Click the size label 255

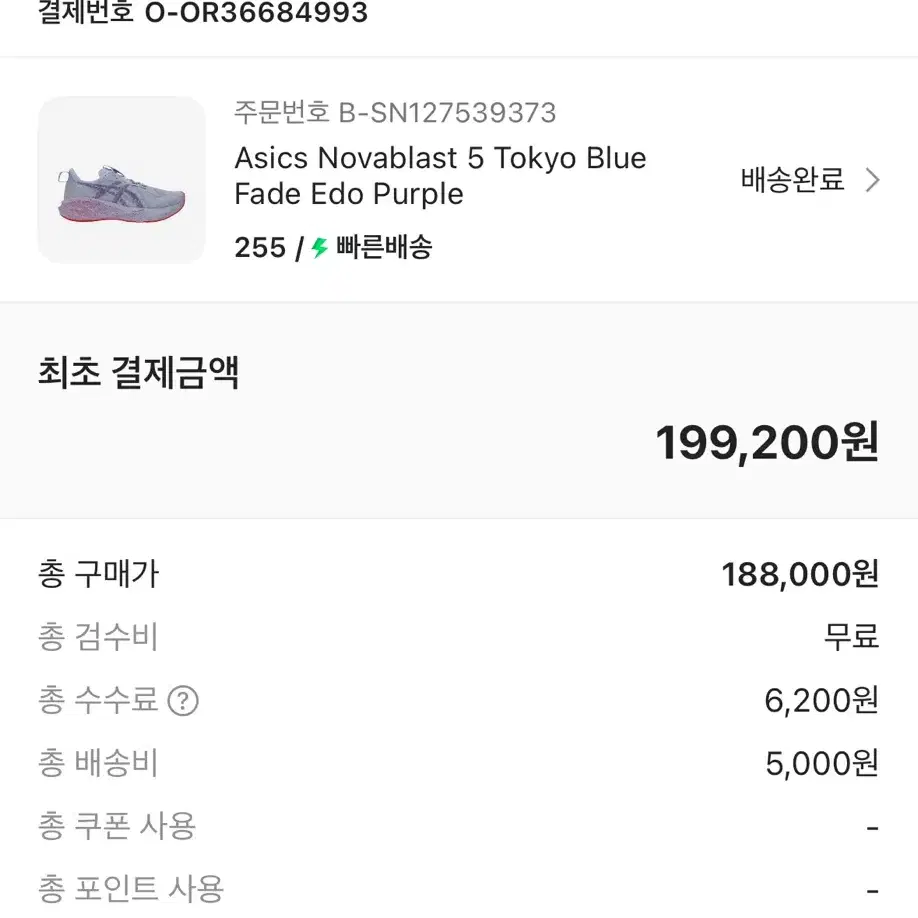[x=261, y=247]
